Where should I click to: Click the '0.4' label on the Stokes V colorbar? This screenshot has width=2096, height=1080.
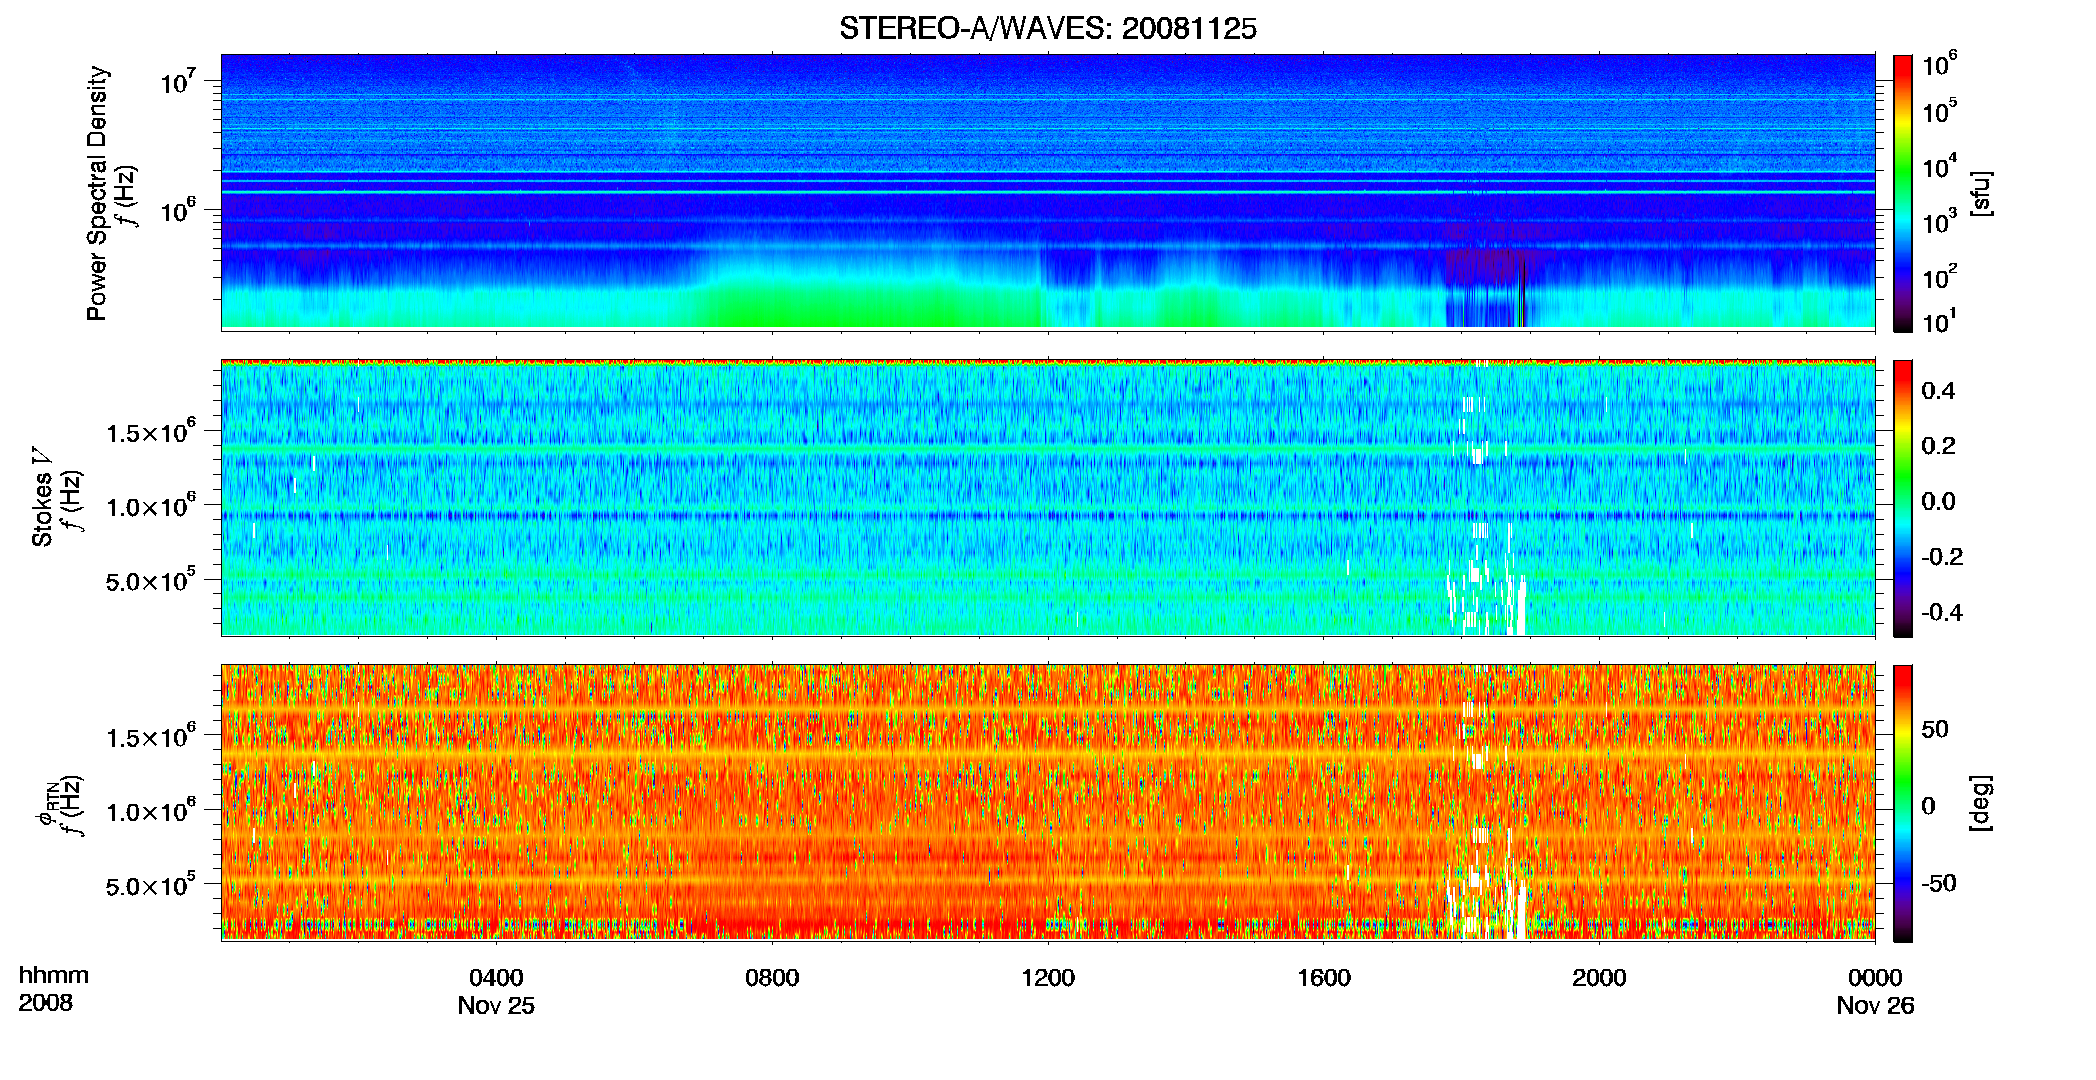(1938, 391)
